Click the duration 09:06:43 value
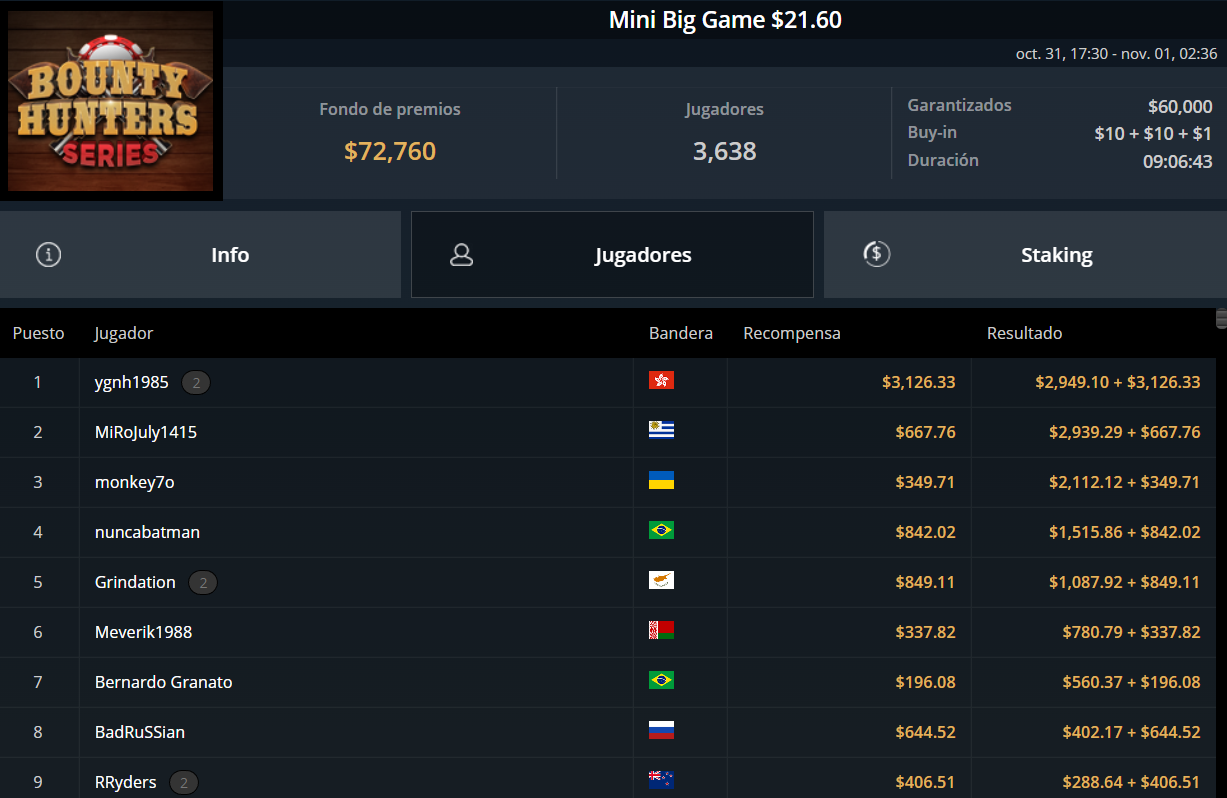Image resolution: width=1227 pixels, height=798 pixels. (1178, 161)
